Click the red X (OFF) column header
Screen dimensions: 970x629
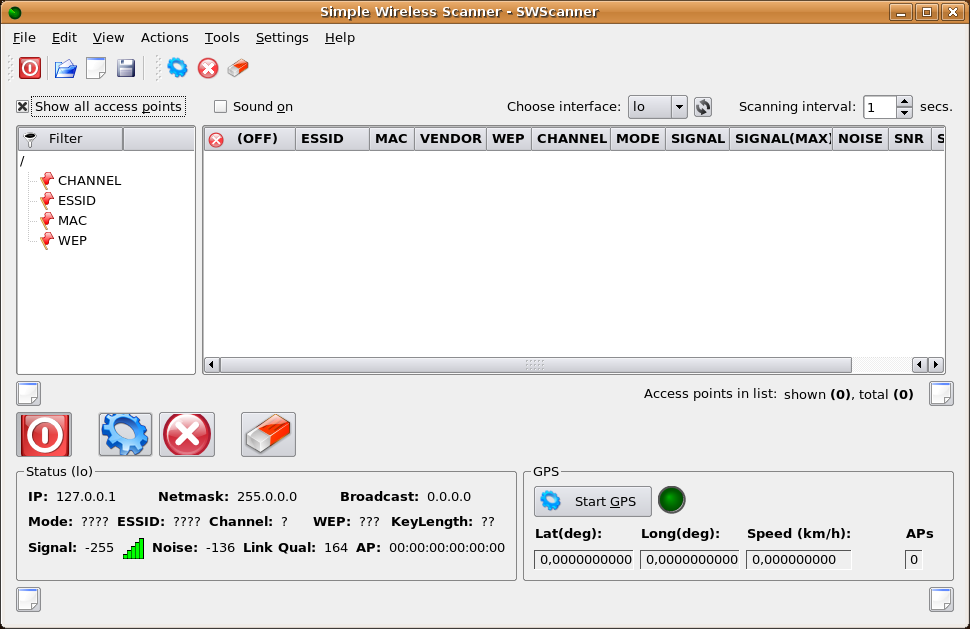pos(249,139)
